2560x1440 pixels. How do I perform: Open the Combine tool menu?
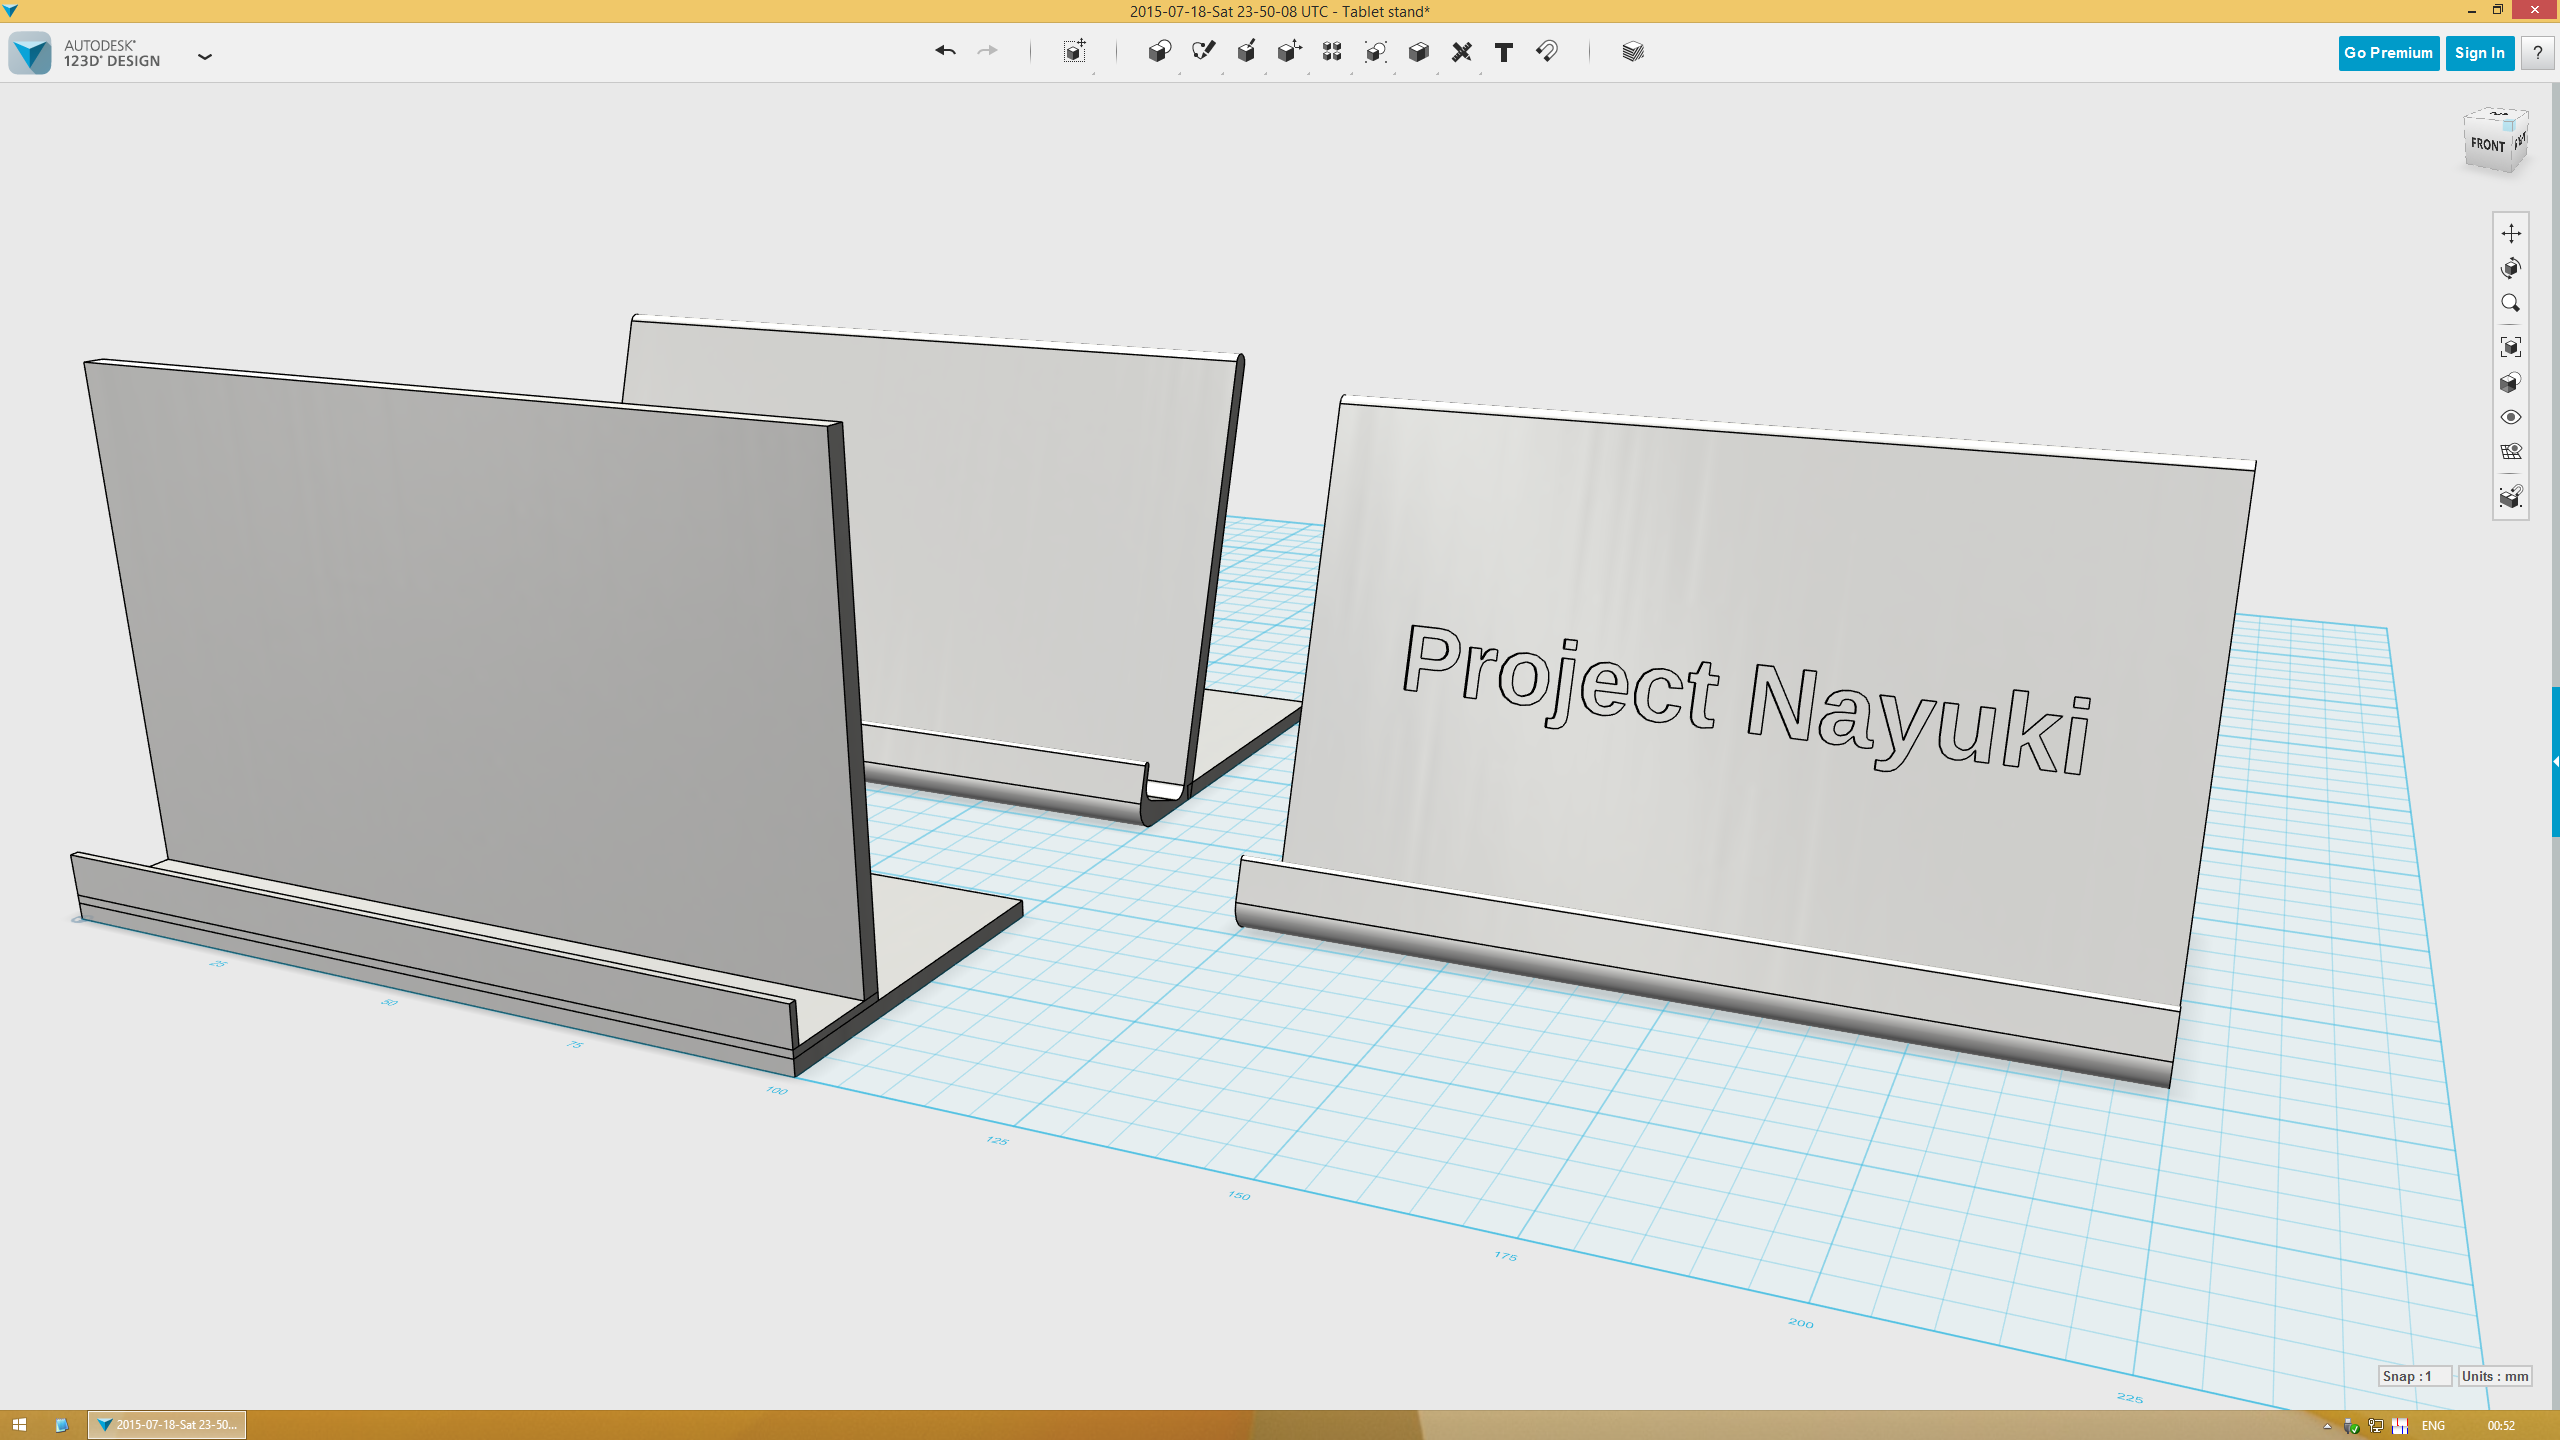1419,52
